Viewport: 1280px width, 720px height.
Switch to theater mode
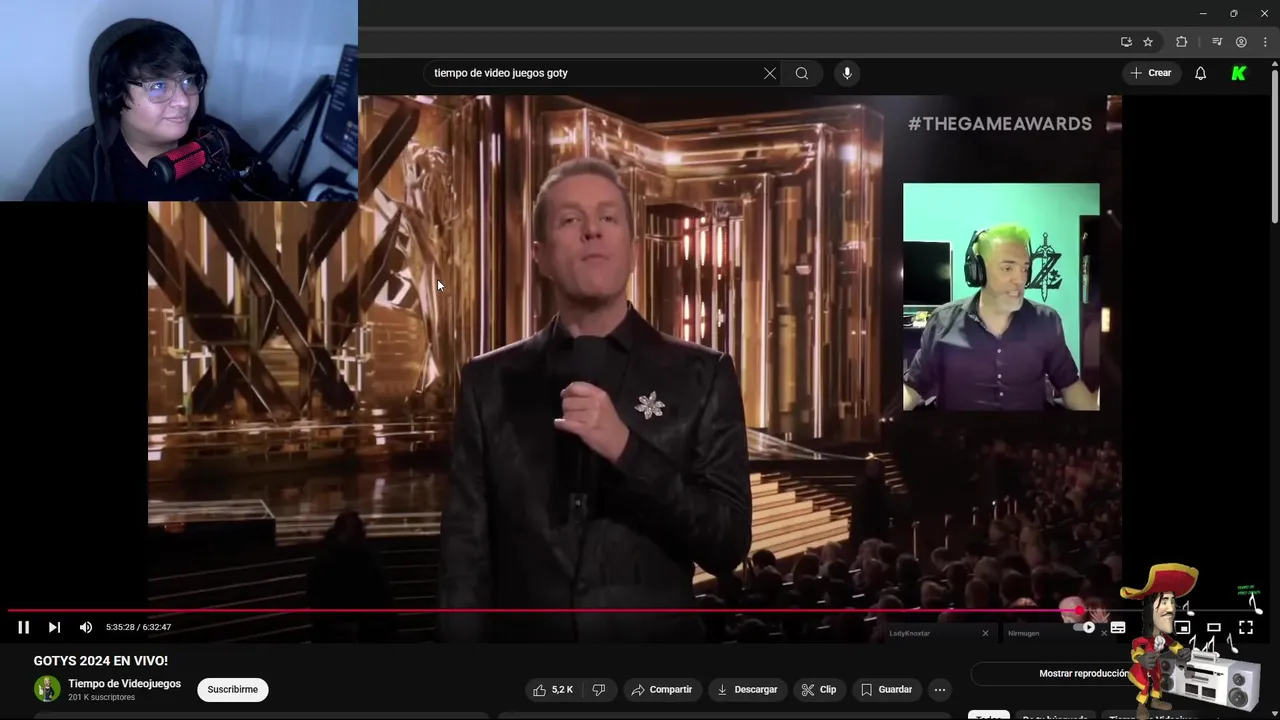tap(1214, 628)
